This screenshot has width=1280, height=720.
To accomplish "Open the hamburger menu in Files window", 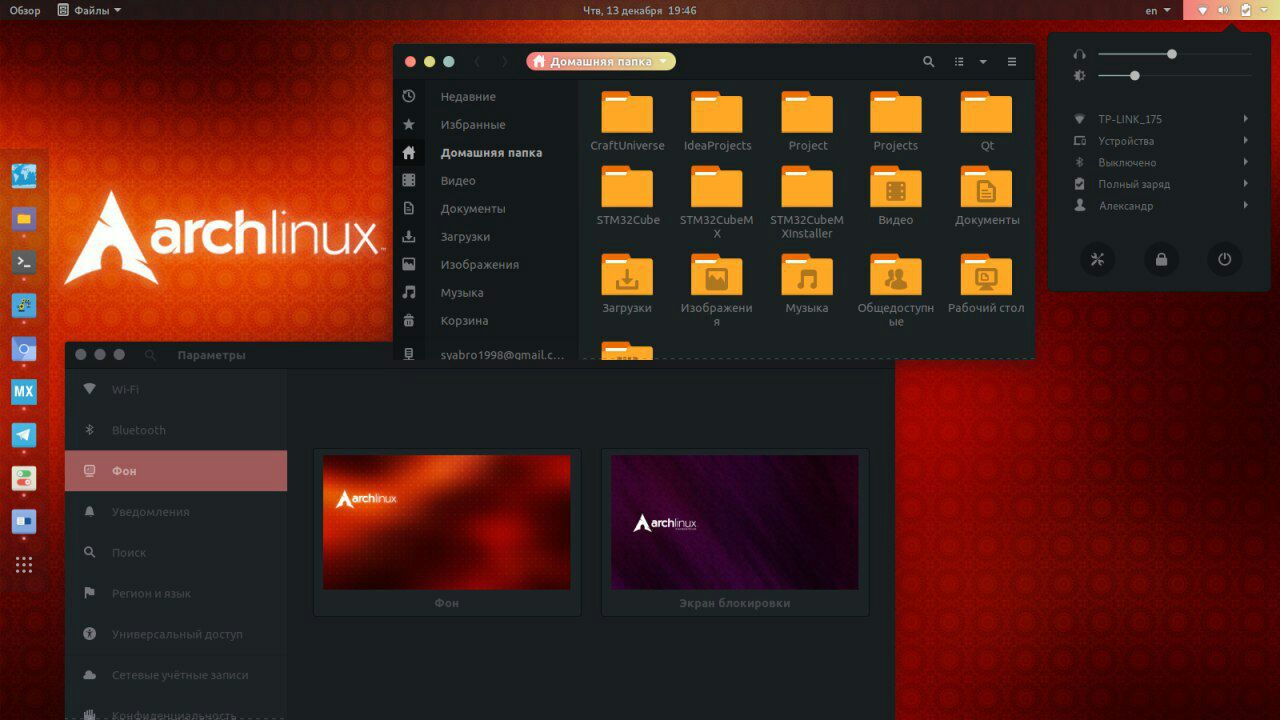I will (x=1012, y=62).
